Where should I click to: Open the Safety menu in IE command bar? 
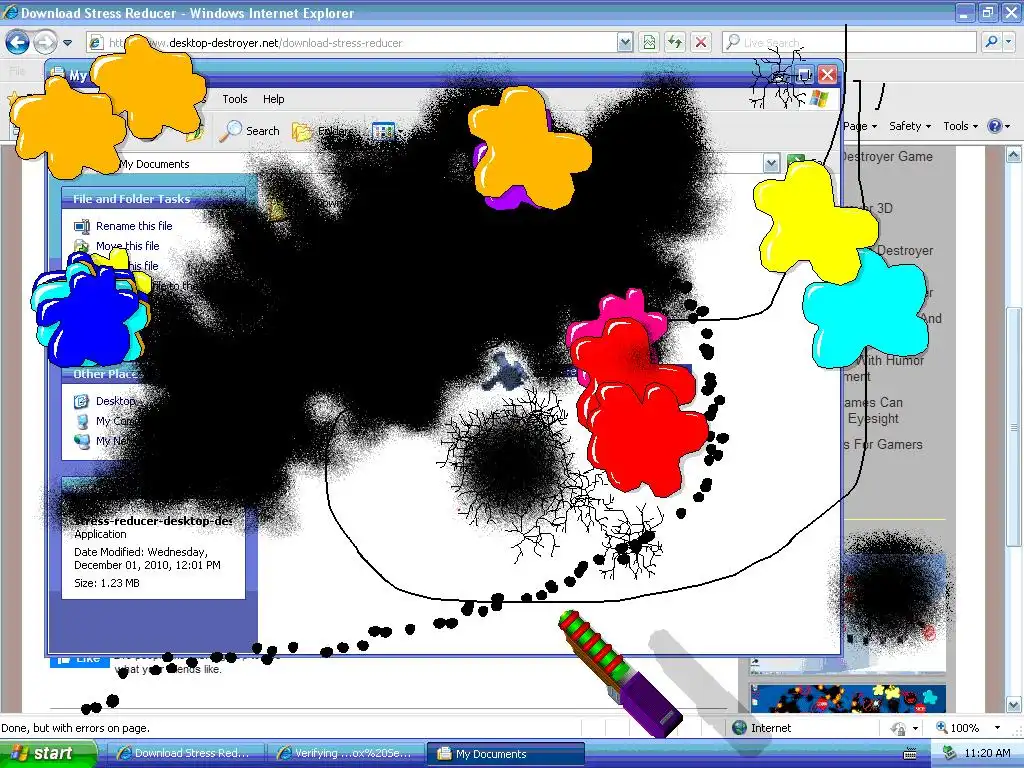tap(910, 126)
